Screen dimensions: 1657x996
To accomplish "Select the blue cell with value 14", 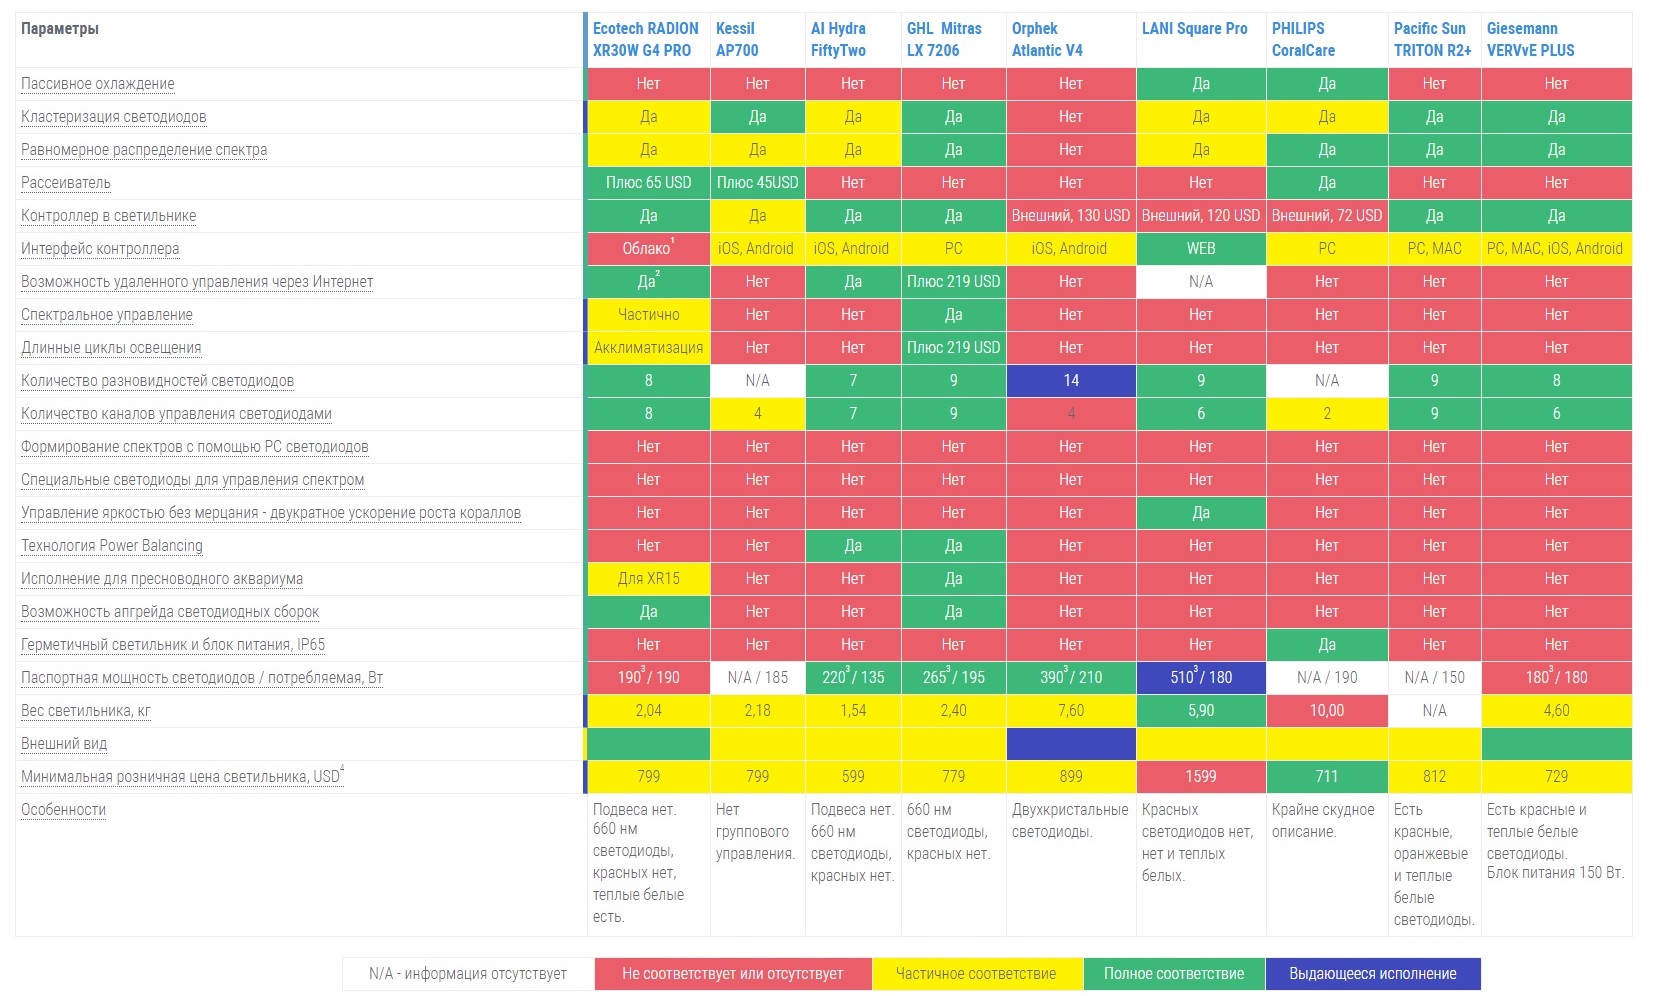I will [x=1070, y=381].
